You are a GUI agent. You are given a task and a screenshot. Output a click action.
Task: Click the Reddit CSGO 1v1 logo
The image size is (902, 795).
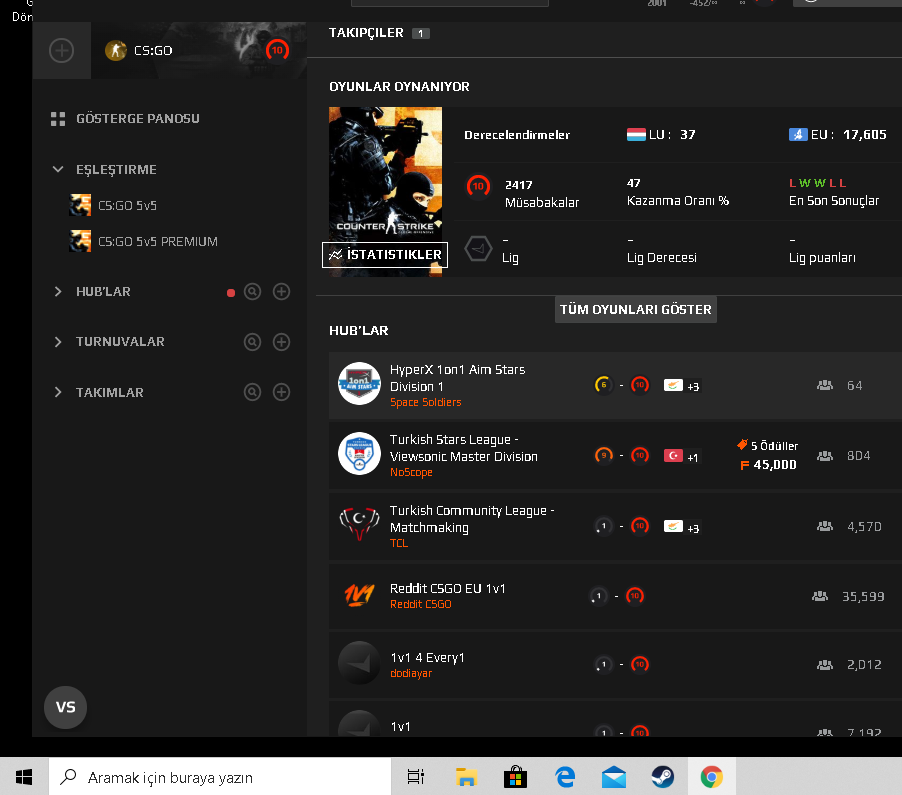click(360, 595)
